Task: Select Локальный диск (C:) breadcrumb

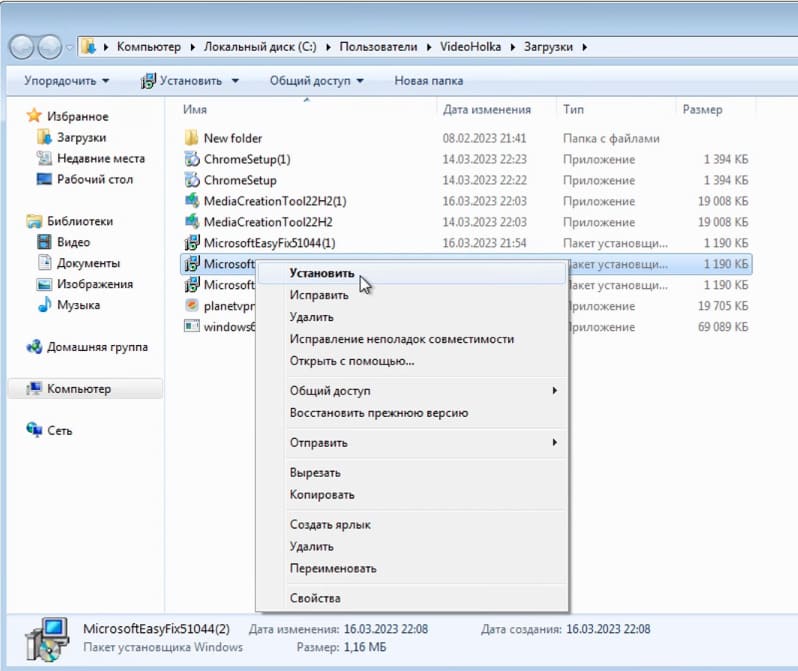Action: (x=260, y=47)
